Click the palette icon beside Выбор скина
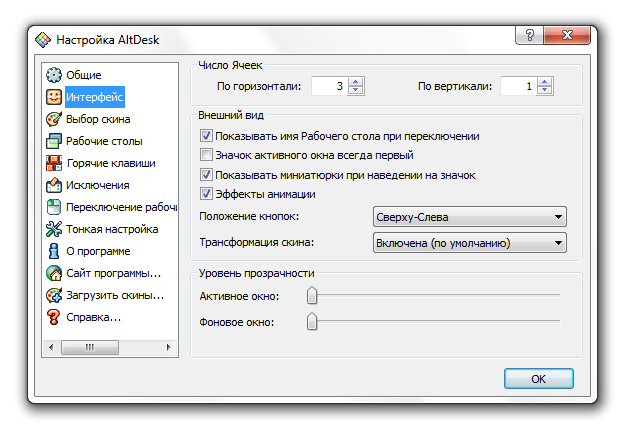The image size is (632, 433). 54,119
